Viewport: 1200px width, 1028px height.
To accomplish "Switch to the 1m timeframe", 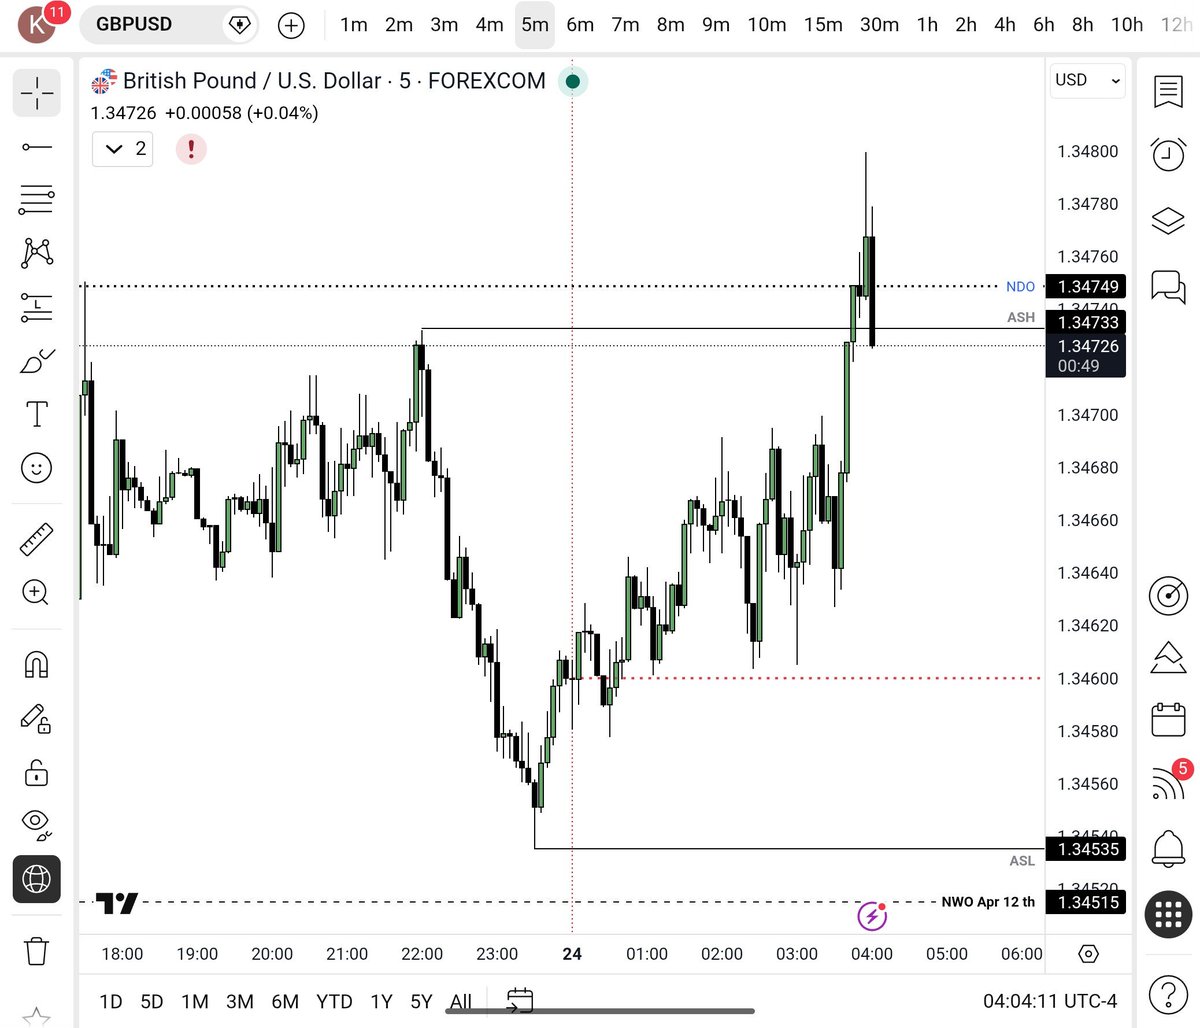I will pyautogui.click(x=354, y=25).
